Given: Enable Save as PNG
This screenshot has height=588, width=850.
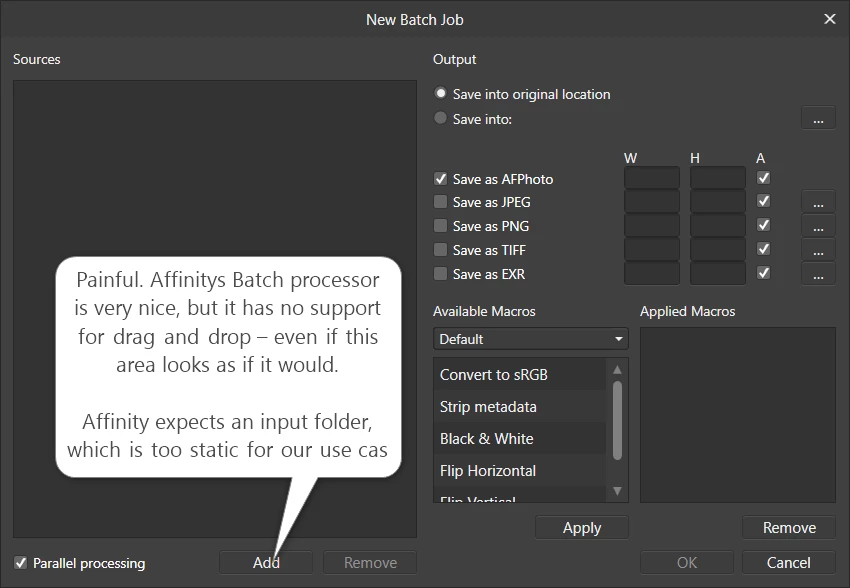Looking at the screenshot, I should coord(441,225).
